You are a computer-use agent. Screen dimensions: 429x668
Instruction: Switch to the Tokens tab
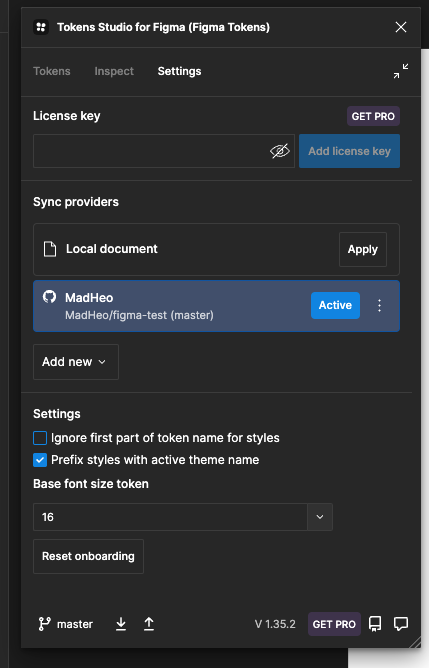pyautogui.click(x=52, y=71)
